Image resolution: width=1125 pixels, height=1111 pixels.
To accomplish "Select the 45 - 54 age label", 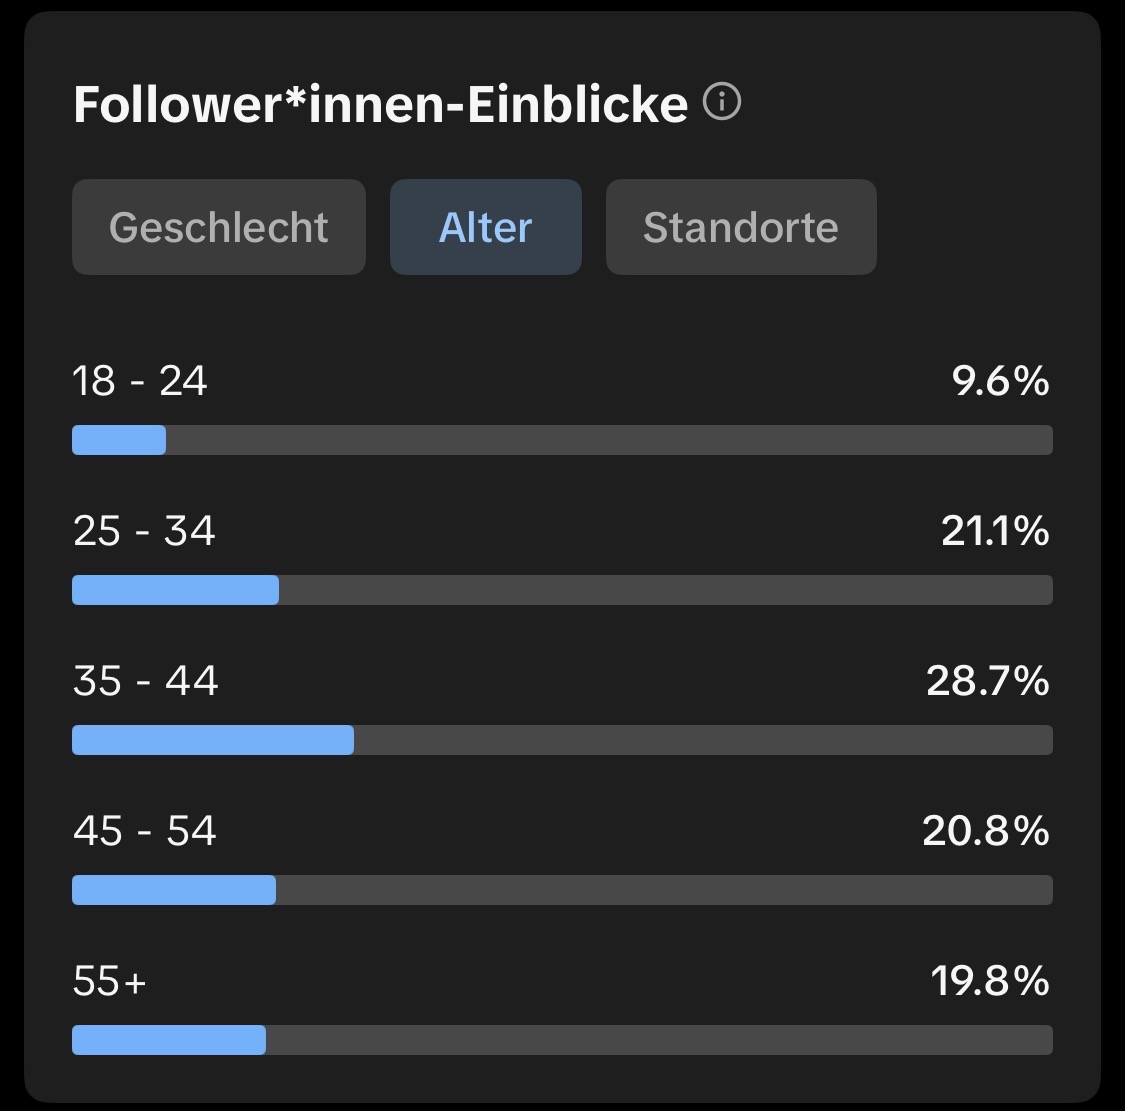I will tap(145, 831).
